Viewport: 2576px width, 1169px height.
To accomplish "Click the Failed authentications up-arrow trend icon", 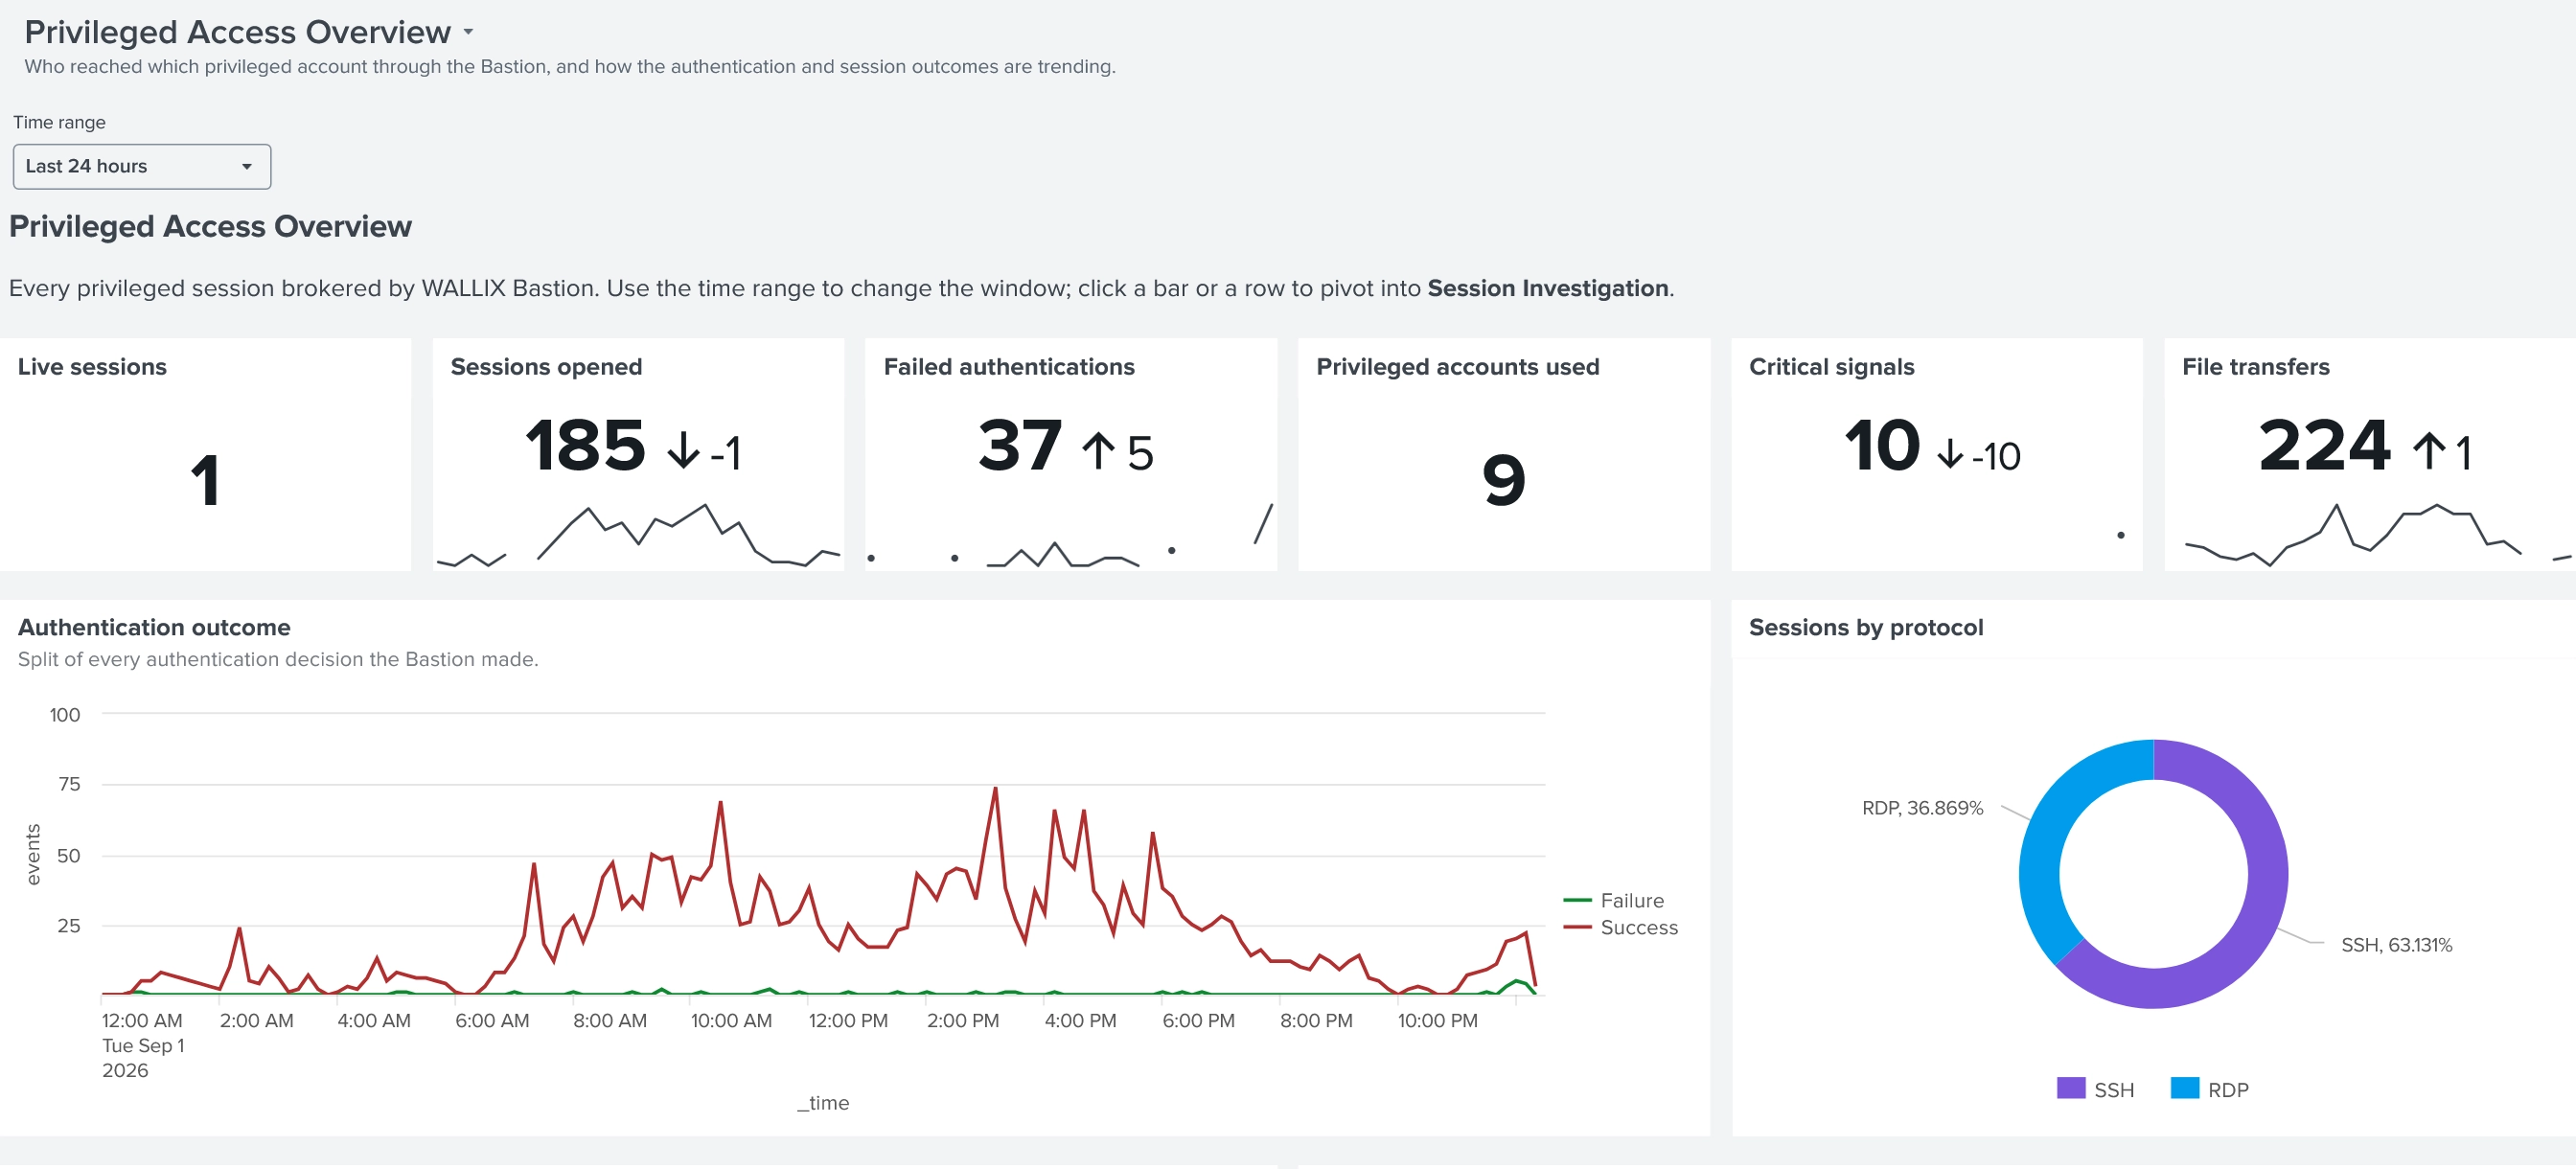I will pyautogui.click(x=1098, y=450).
